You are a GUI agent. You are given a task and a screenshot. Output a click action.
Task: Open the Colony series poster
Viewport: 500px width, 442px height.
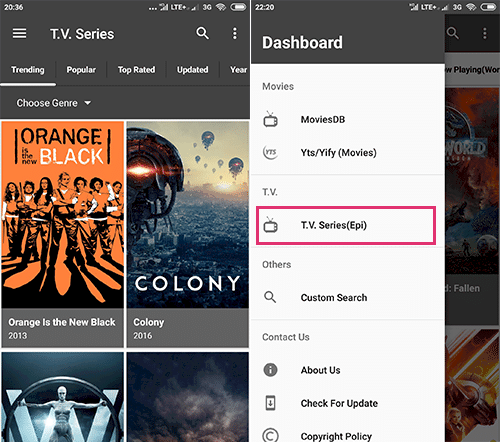188,234
